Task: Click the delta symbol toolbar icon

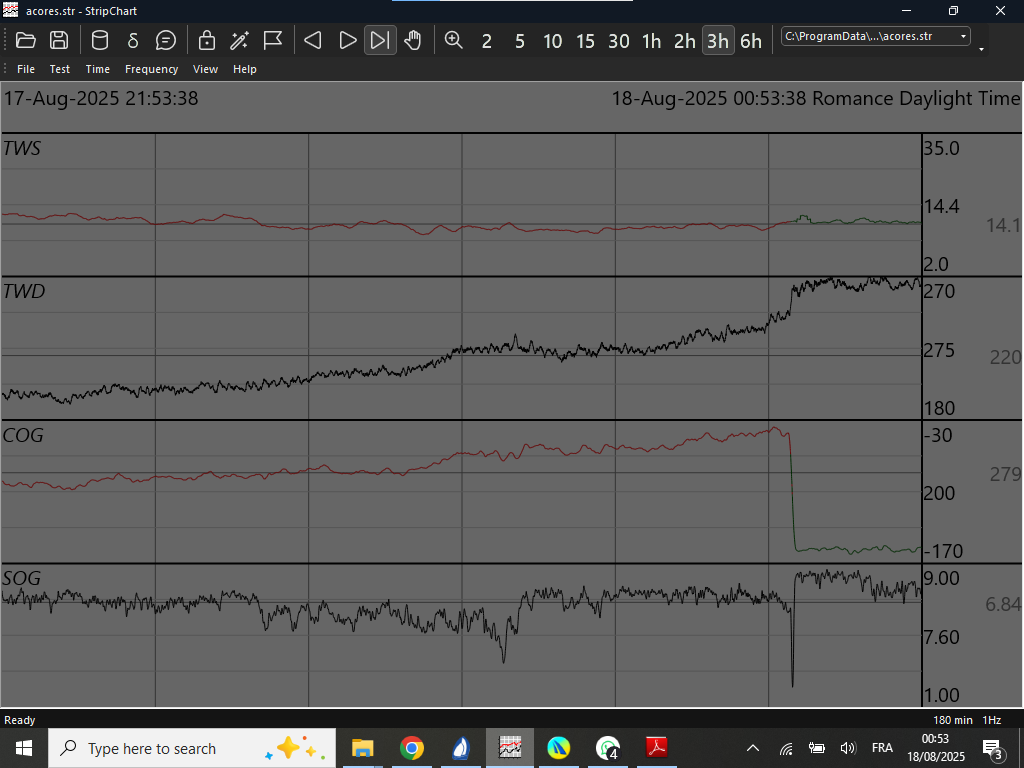Action: (x=133, y=40)
